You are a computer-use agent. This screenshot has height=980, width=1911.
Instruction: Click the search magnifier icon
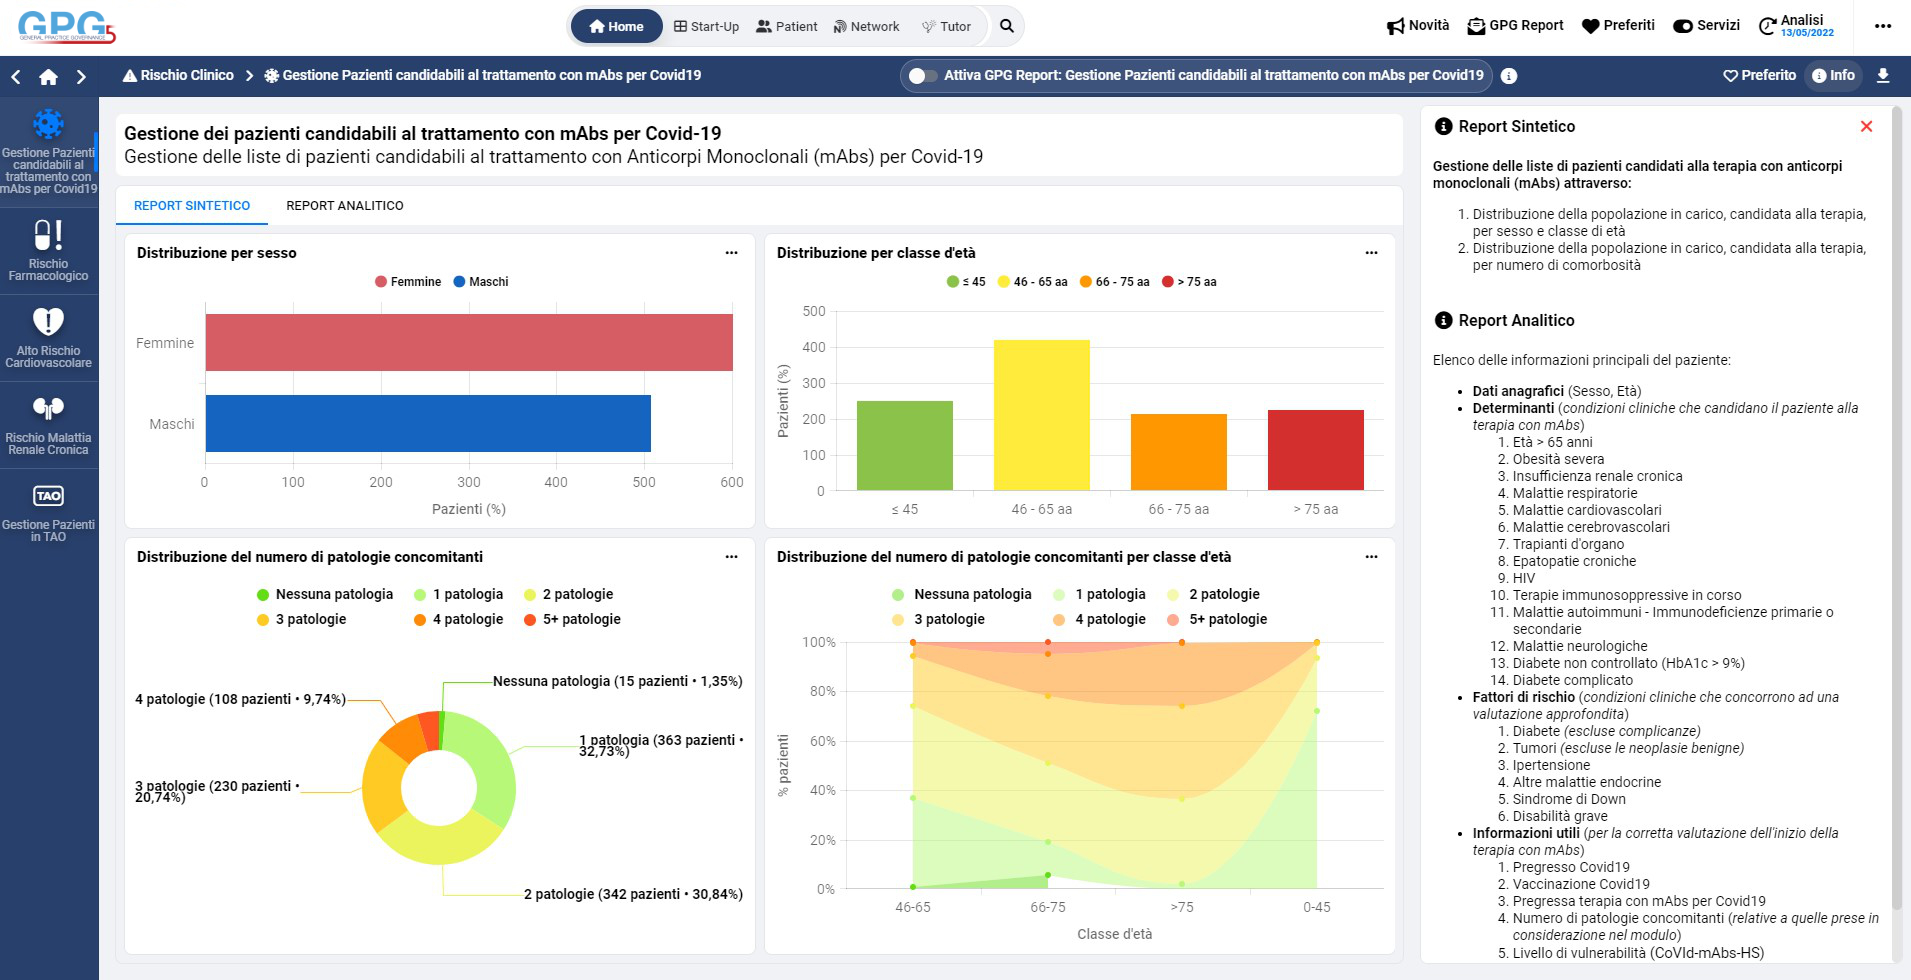click(1007, 26)
